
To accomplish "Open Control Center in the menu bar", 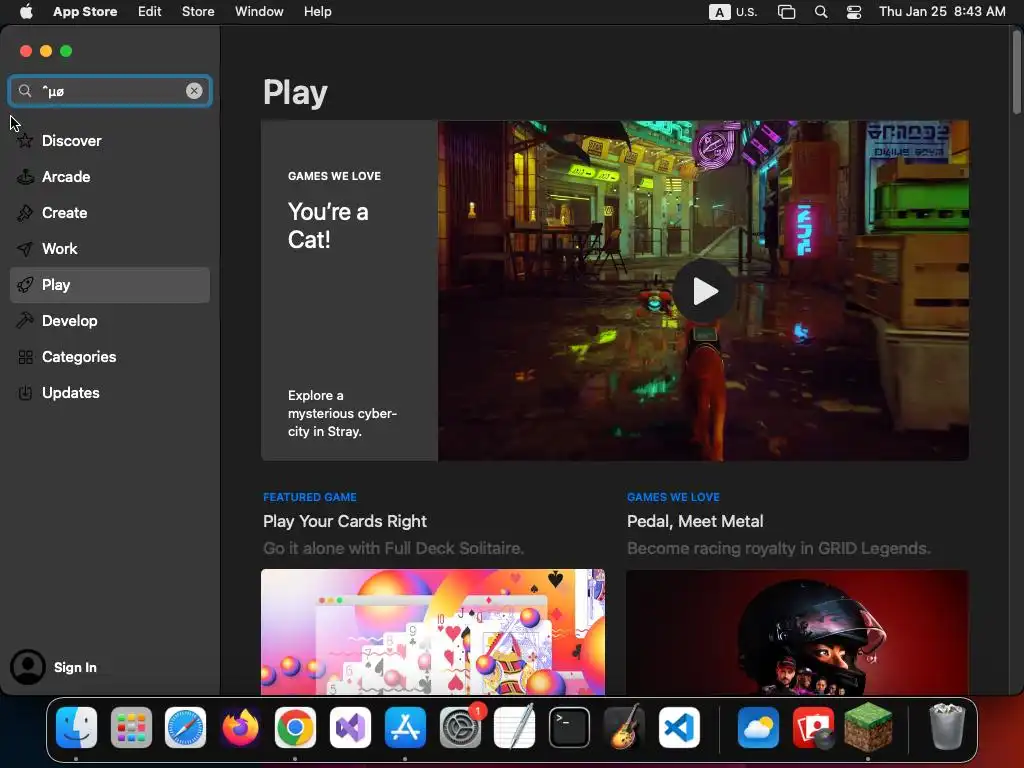I will pos(854,12).
